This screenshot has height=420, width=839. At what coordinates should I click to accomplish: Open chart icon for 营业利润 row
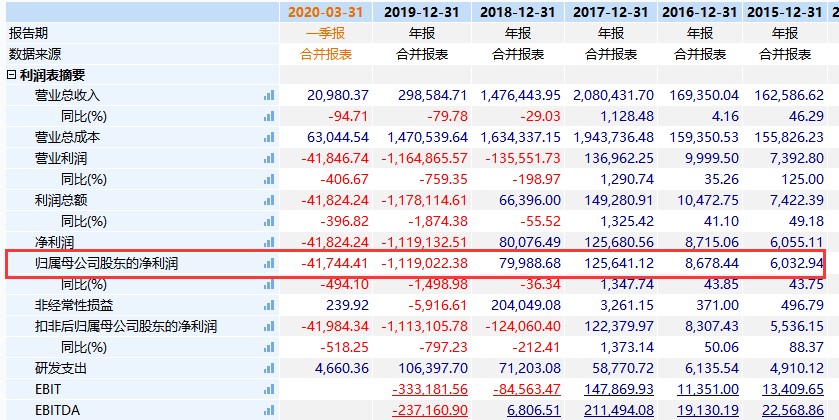coord(269,158)
